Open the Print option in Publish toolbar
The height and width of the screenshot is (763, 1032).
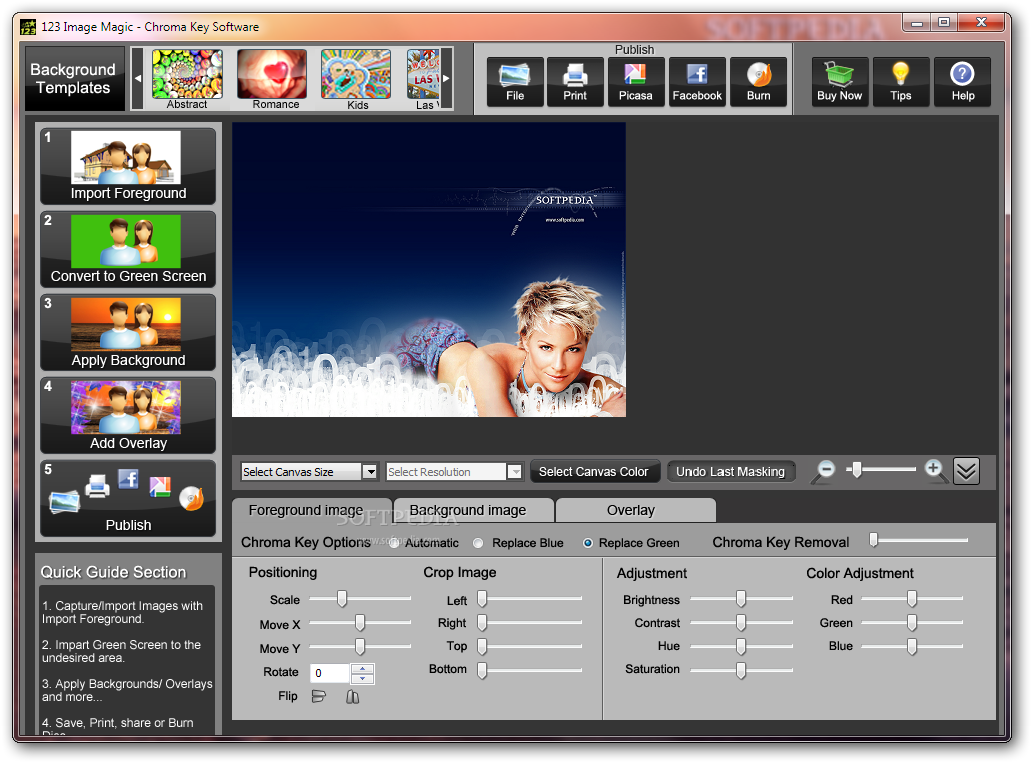click(x=575, y=82)
